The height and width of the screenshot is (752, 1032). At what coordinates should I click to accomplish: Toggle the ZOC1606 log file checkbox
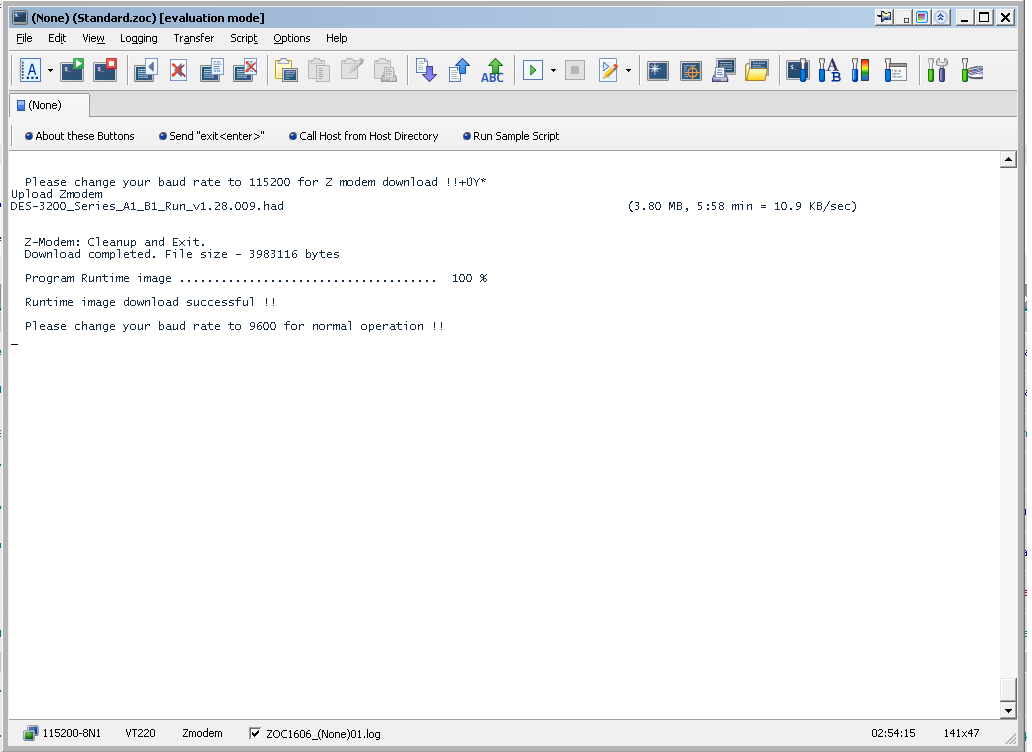255,733
